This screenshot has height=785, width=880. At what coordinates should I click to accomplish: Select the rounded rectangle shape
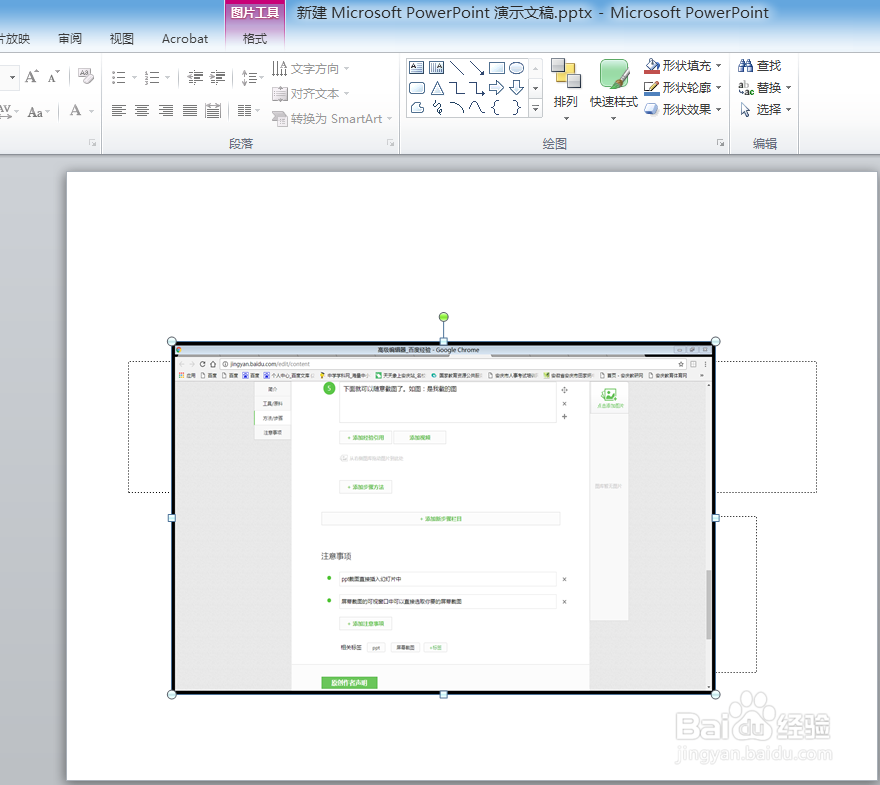pos(417,88)
